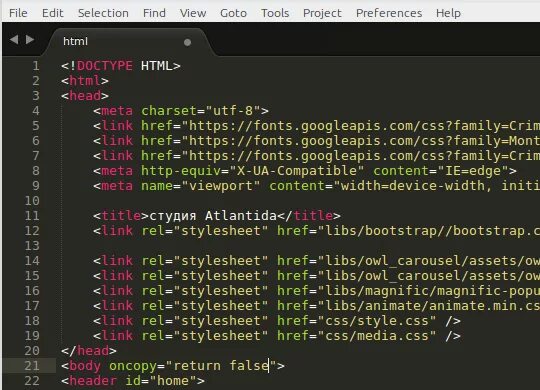Click line number 10 in gutter

click(32, 201)
